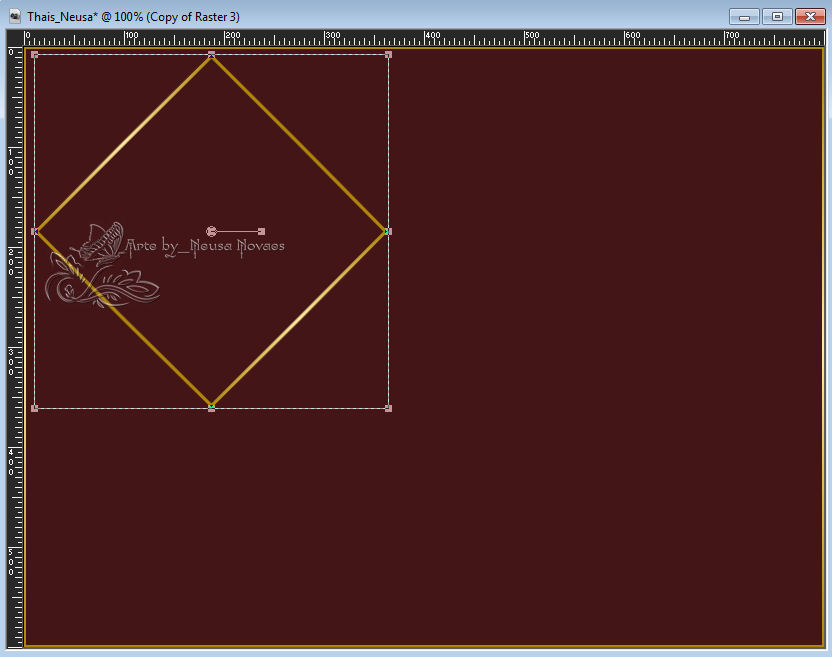Close the Thais_Neusa image window
This screenshot has width=832, height=657.
pos(810,17)
